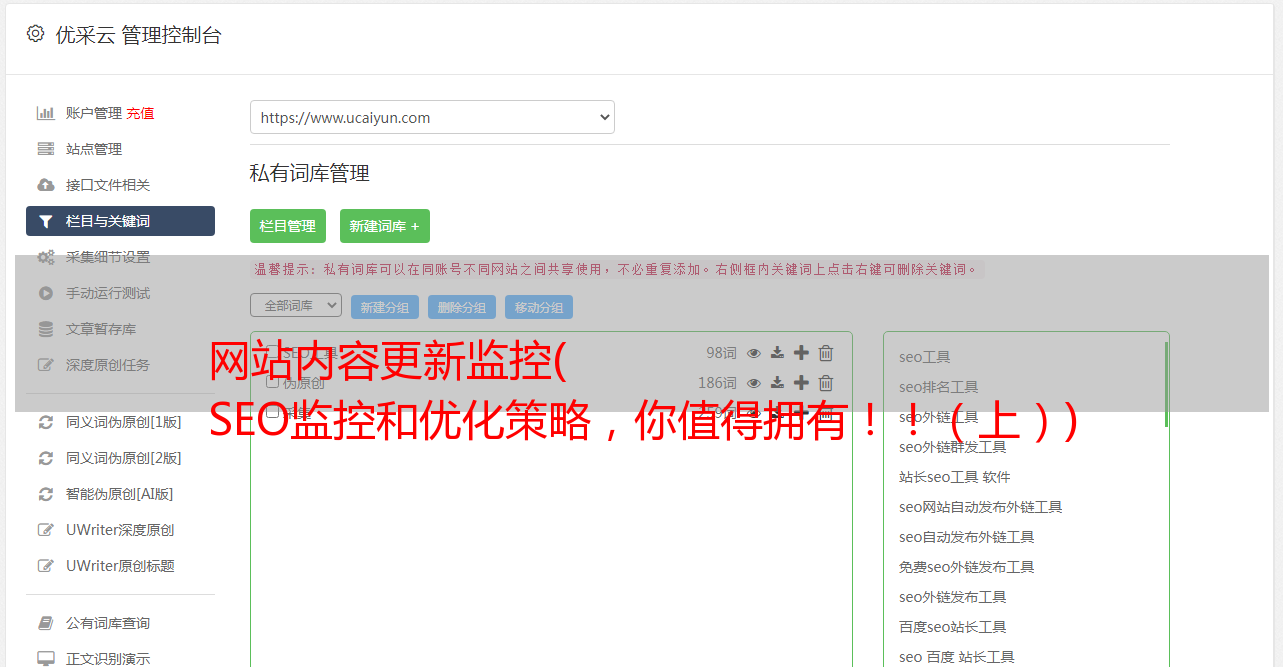Tick the checkbox on the 98词 row
This screenshot has height=667, width=1283.
[x=272, y=353]
